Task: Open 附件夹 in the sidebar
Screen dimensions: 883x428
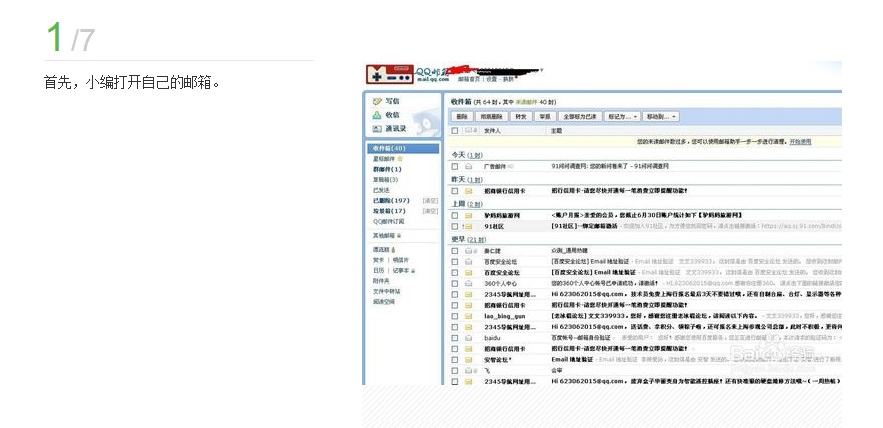Action: click(381, 280)
